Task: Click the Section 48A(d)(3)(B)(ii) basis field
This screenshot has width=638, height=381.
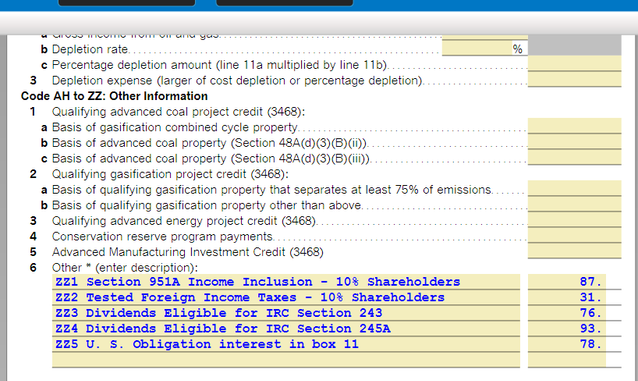Action: [x=575, y=142]
